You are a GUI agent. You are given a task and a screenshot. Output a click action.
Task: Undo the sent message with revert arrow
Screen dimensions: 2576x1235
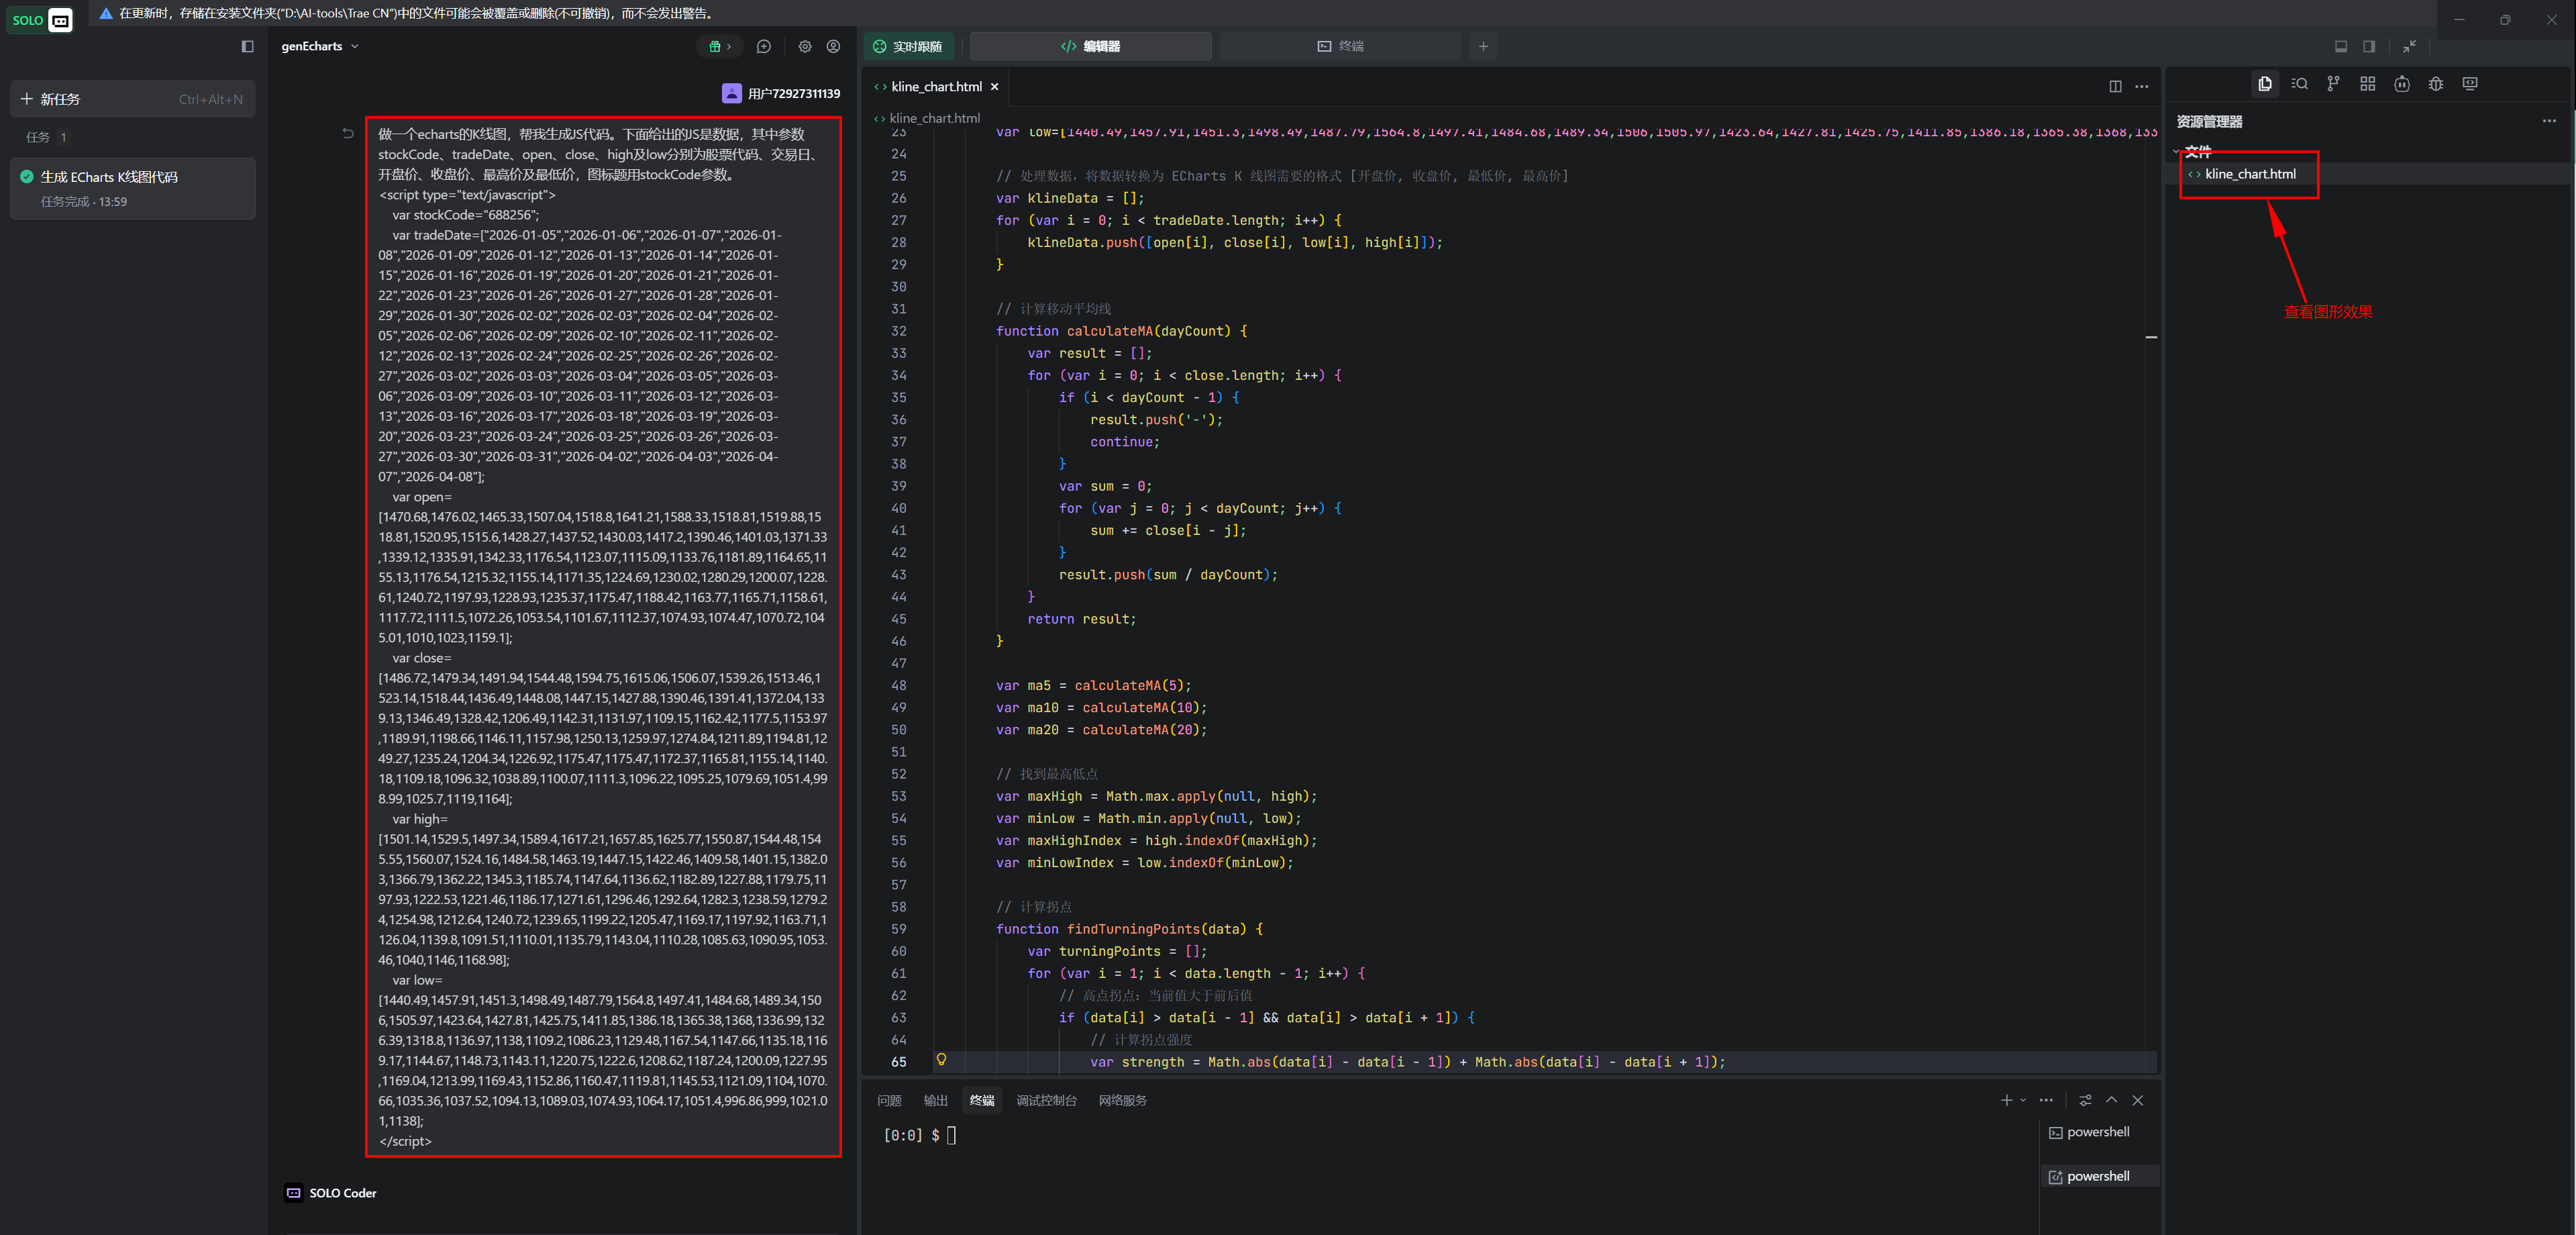pos(348,133)
